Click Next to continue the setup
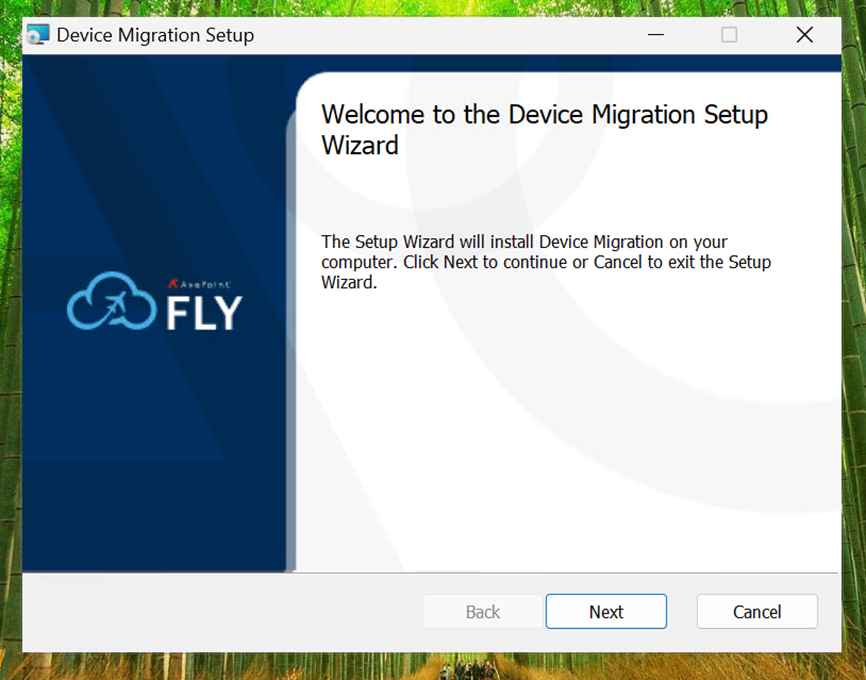This screenshot has height=680, width=866. coord(606,612)
